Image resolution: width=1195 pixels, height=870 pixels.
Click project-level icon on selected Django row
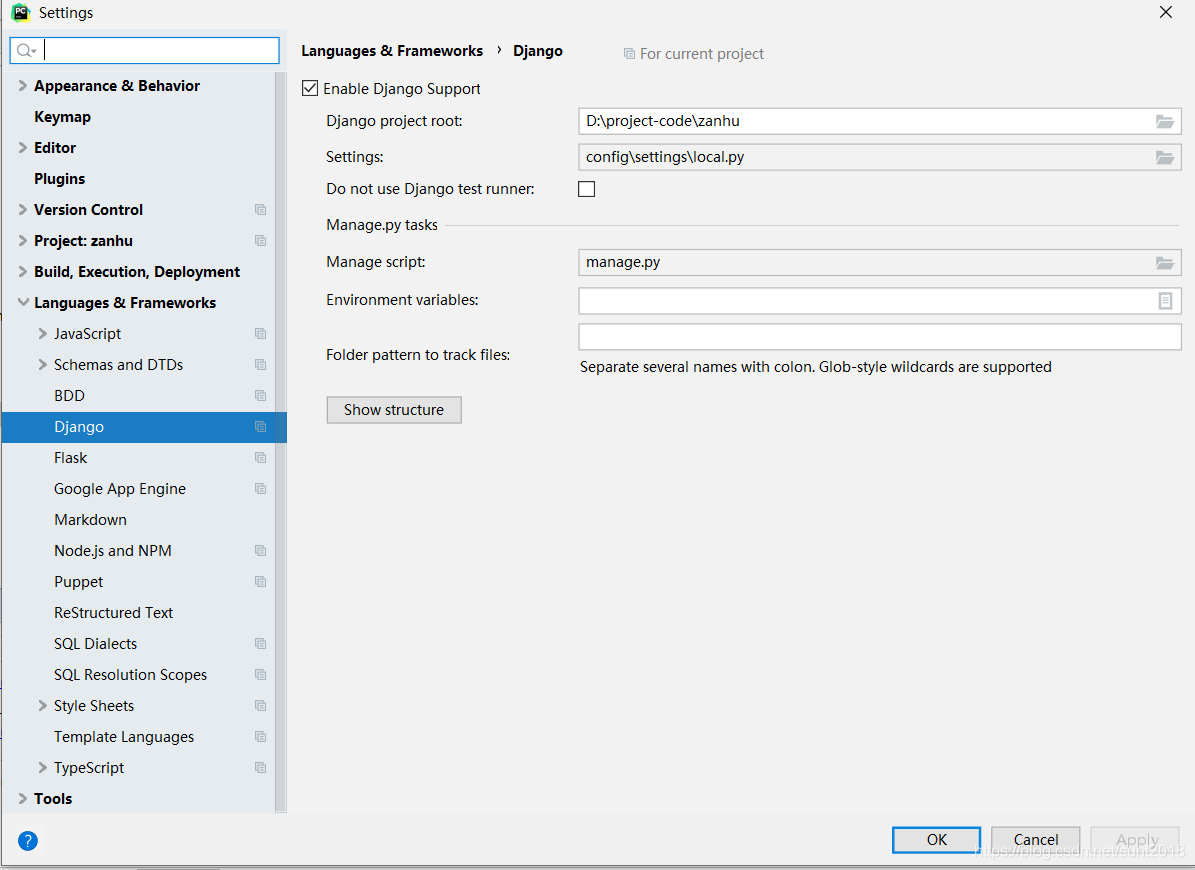261,427
